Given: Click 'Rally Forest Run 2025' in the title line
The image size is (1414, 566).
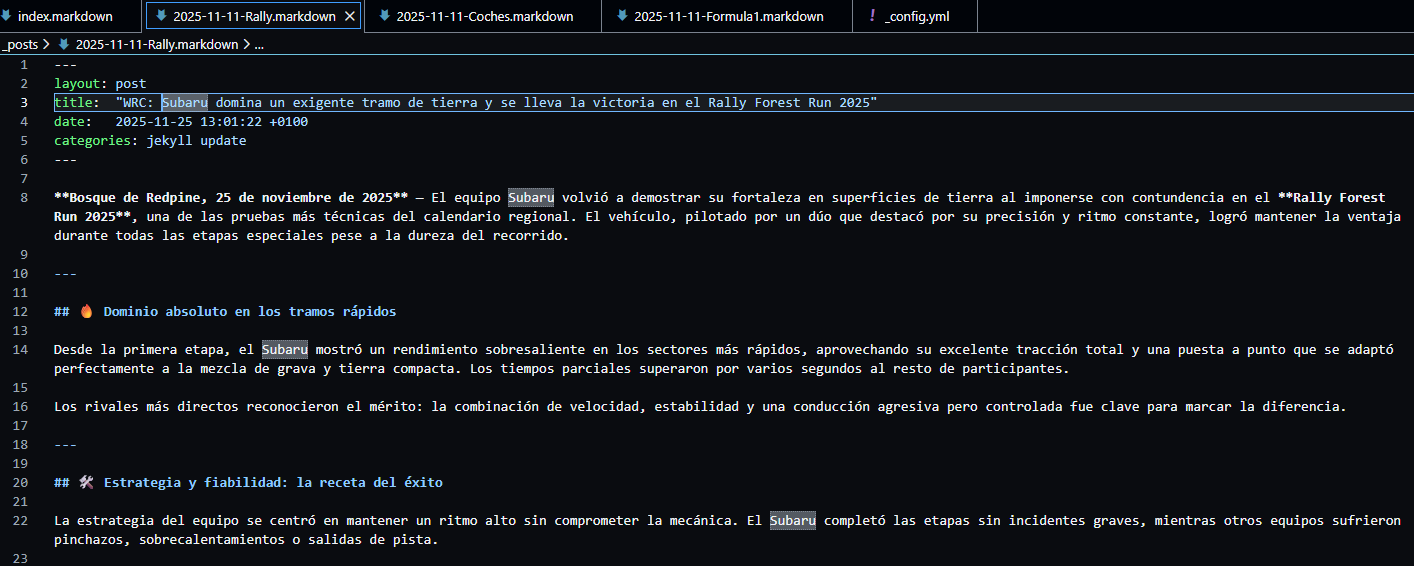Looking at the screenshot, I should pos(789,102).
